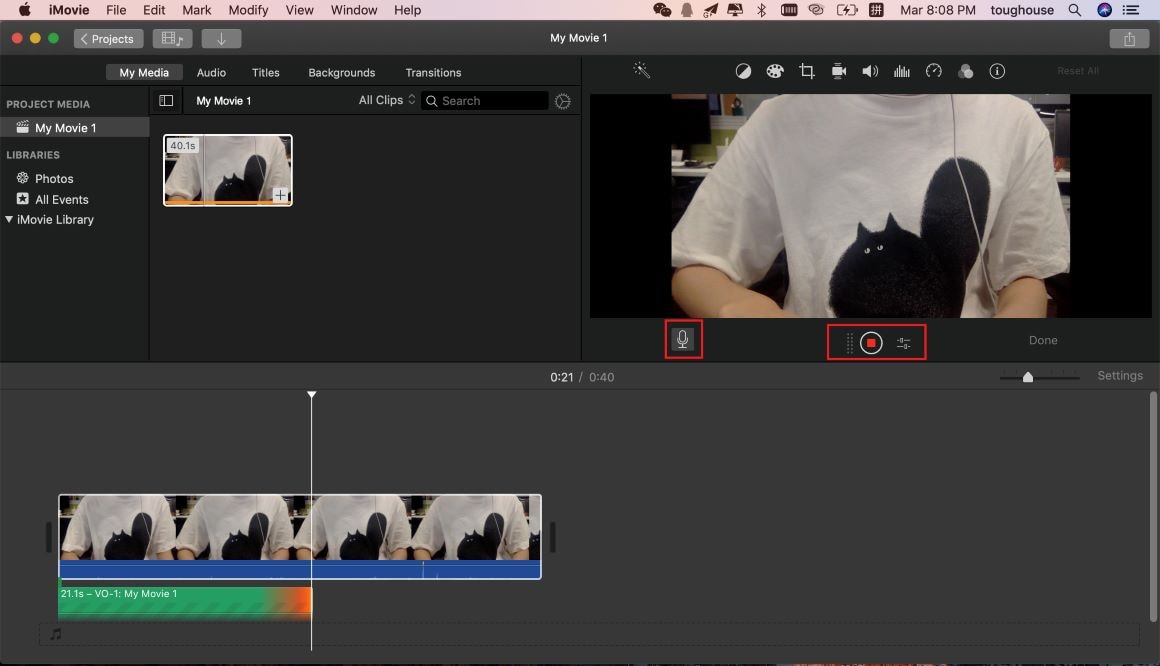Screen dimensions: 1160x666
Task: Switch to the Titles tab
Action: coord(266,73)
